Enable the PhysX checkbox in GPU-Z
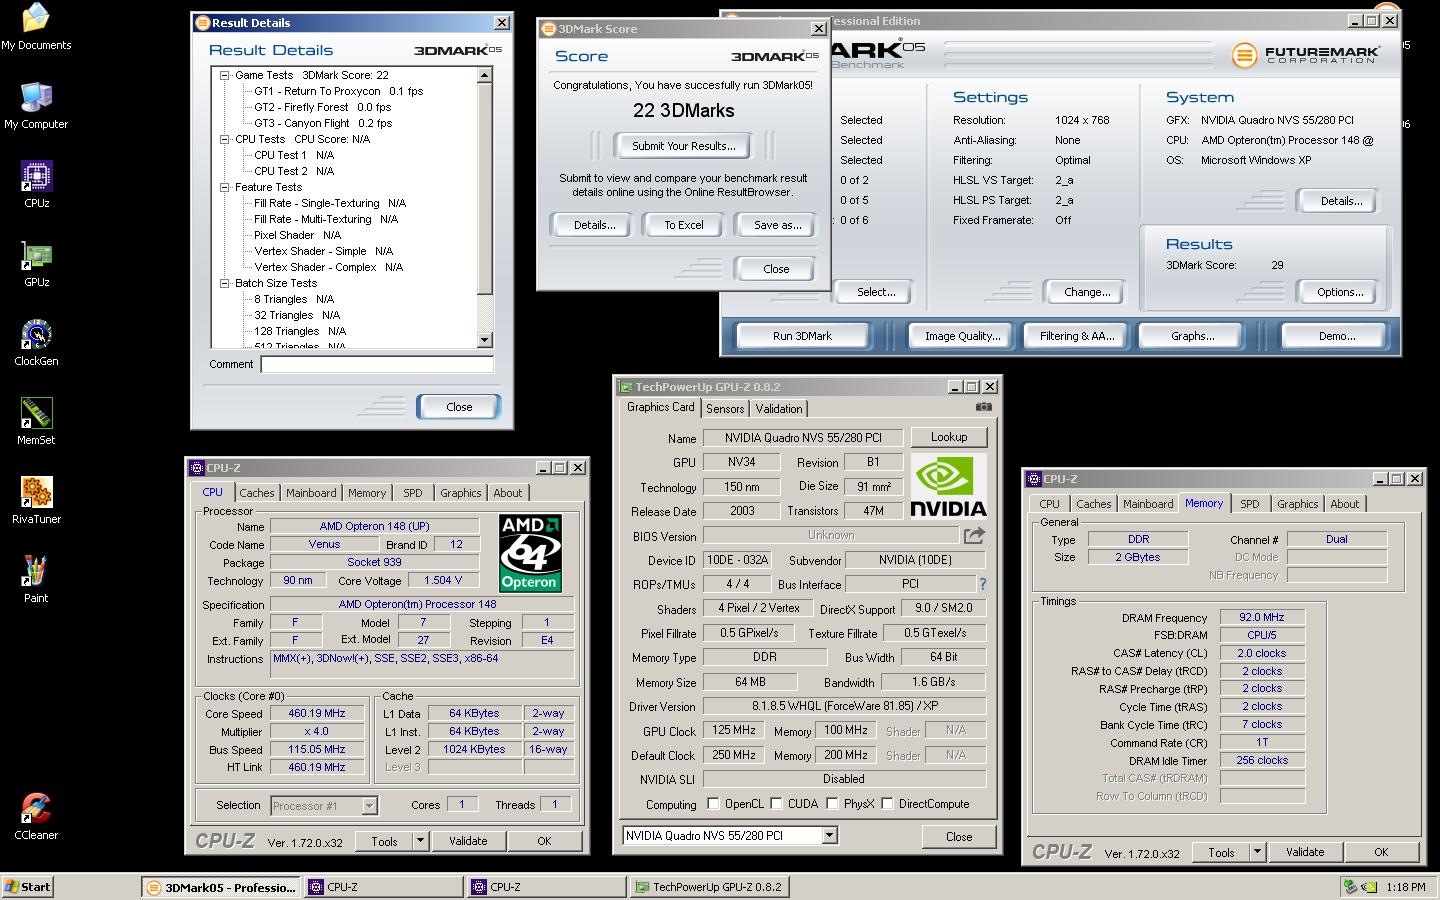The width and height of the screenshot is (1440, 900). coord(832,804)
